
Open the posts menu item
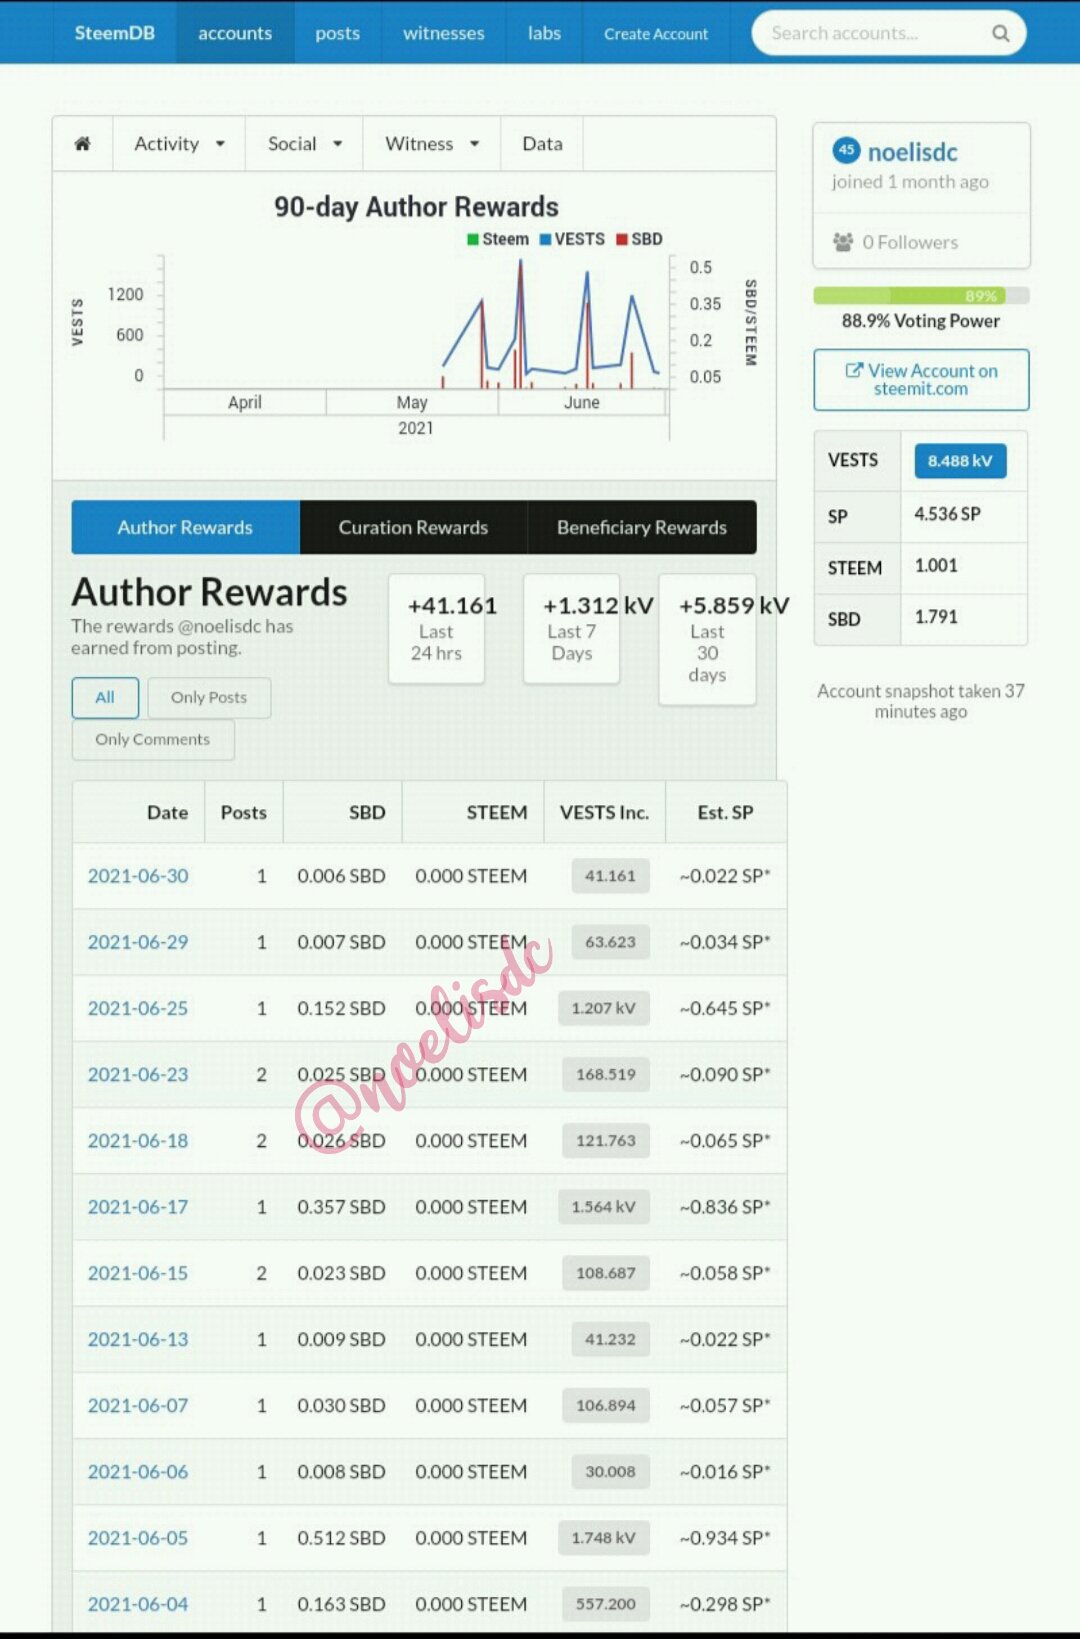[337, 33]
